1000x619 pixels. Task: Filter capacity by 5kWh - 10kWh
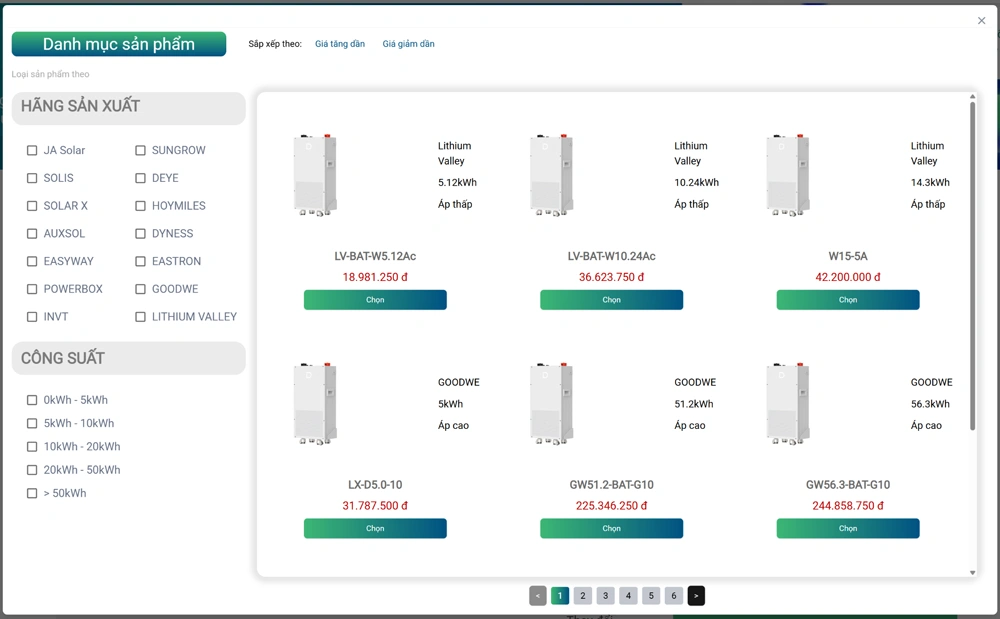coord(32,423)
